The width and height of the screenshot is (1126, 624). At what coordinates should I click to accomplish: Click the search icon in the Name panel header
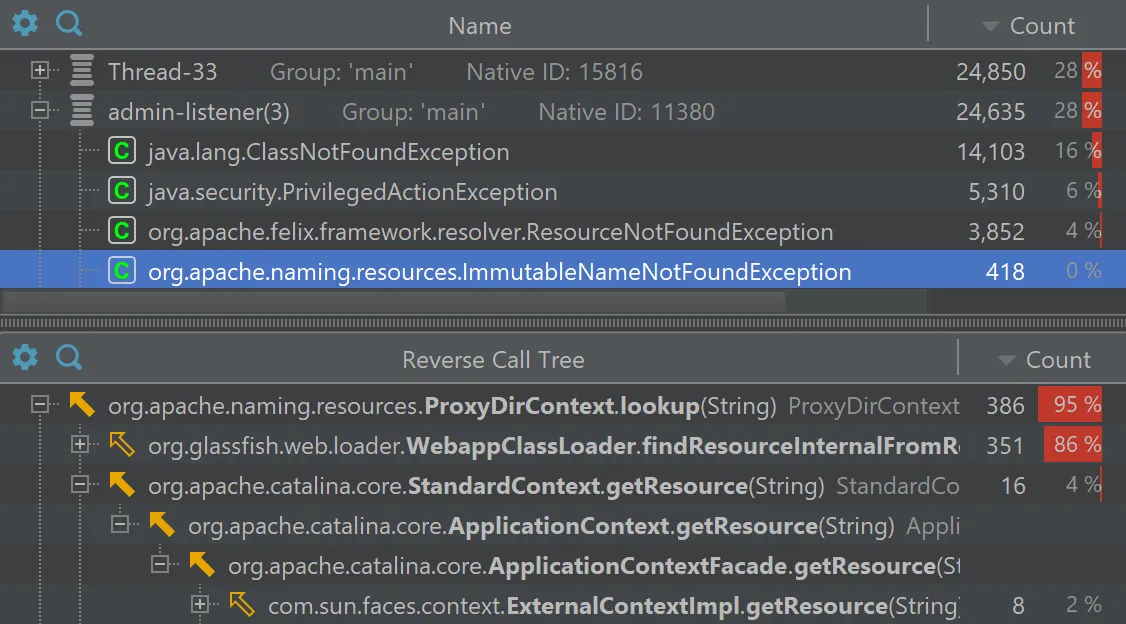69,24
